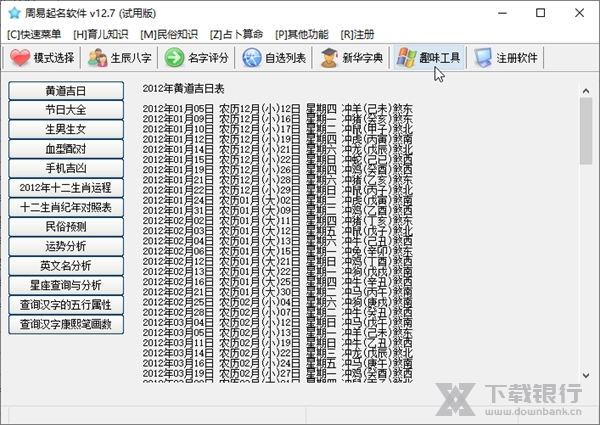The image size is (600, 425).
Task: Click the row 2012年01月19日
Action: pos(278,170)
